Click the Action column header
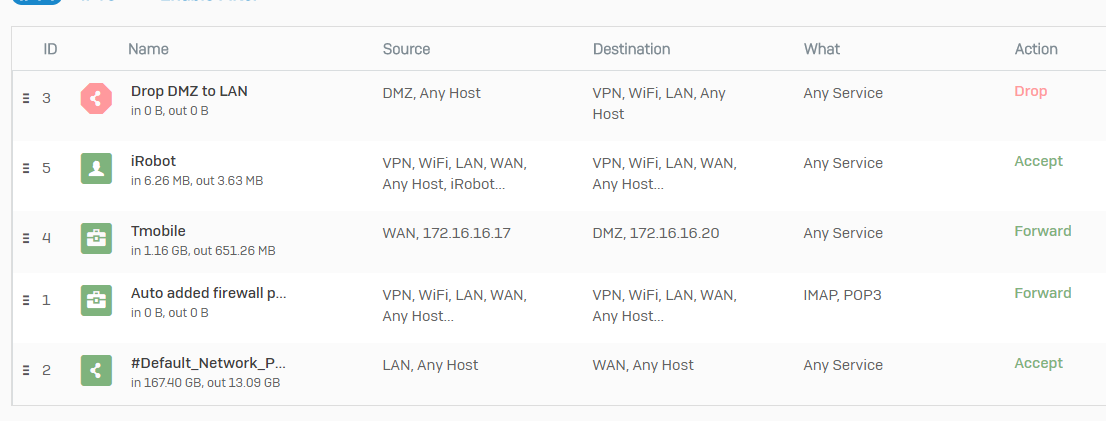The height and width of the screenshot is (421, 1106). [1036, 49]
